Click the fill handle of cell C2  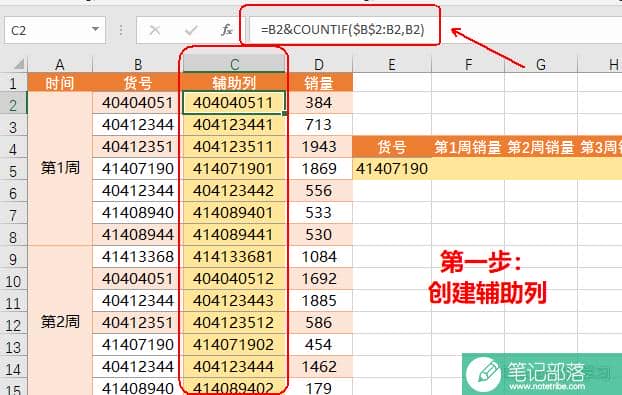pos(285,114)
